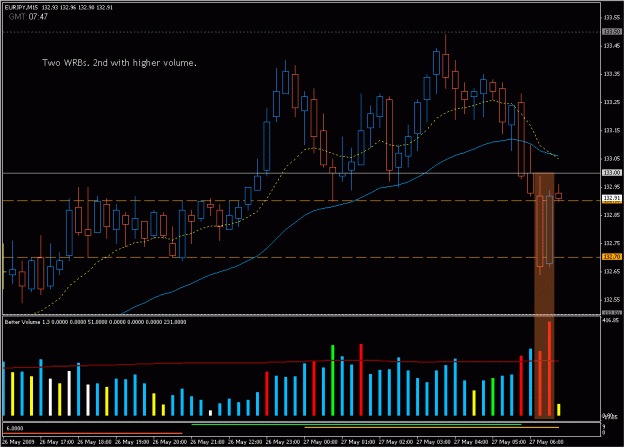This screenshot has height=448, width=625.
Task: Click the 133.15 price axis label
Action: click(x=611, y=130)
